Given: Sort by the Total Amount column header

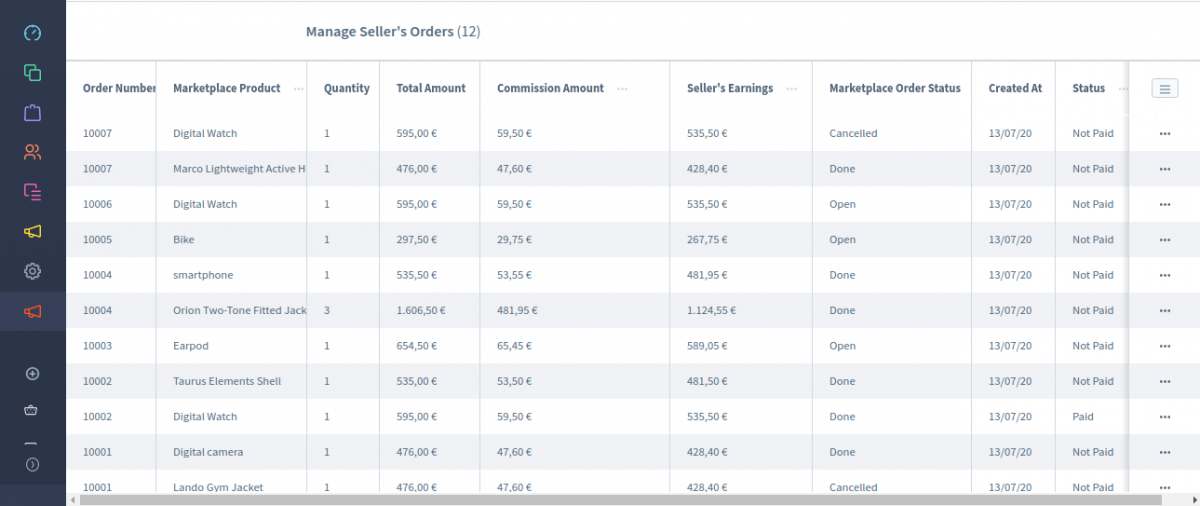Looking at the screenshot, I should [431, 88].
